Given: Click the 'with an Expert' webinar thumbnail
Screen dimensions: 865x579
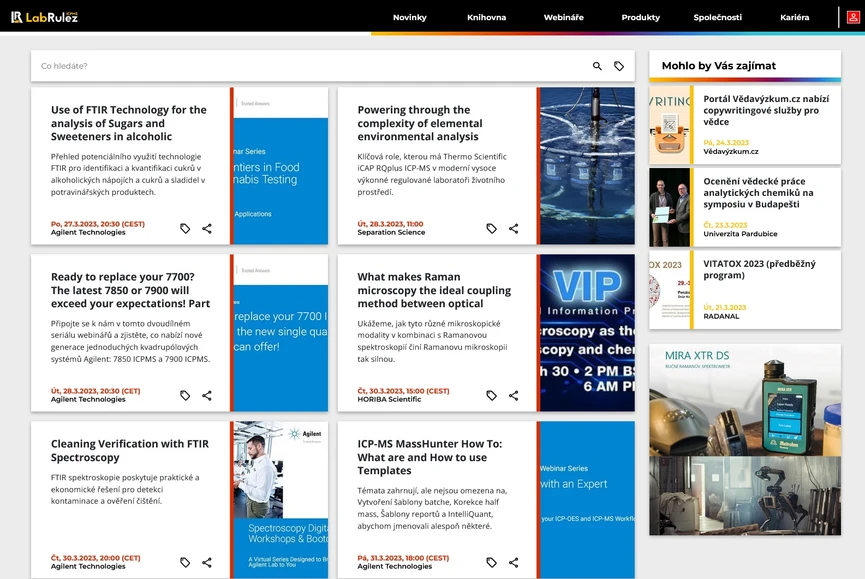Looking at the screenshot, I should 587,500.
